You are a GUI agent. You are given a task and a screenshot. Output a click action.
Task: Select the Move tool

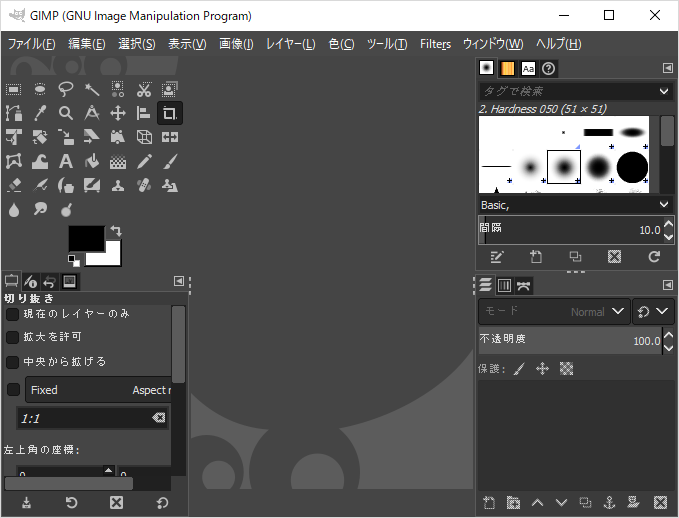pyautogui.click(x=118, y=113)
